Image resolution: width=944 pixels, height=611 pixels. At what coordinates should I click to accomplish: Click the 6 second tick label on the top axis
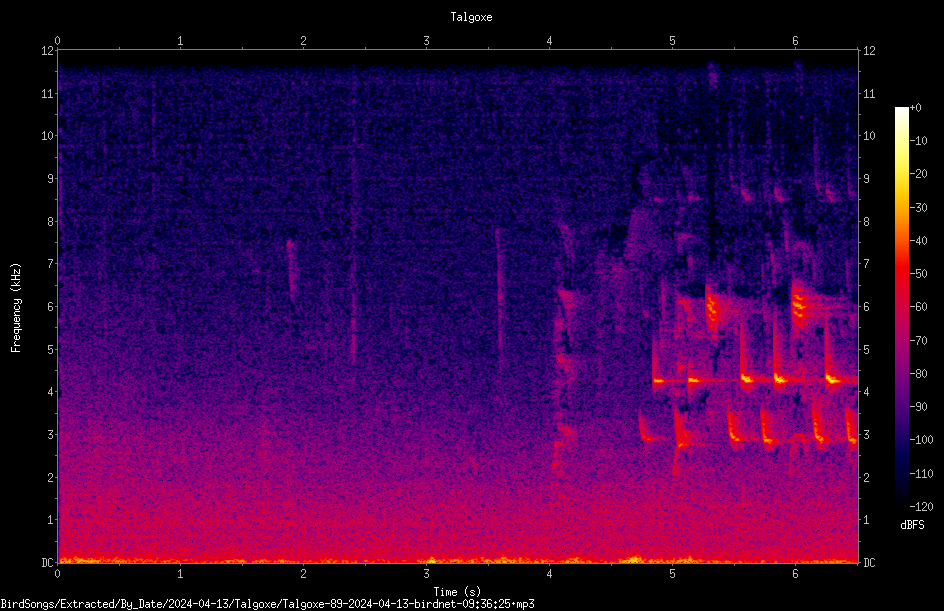pyautogui.click(x=795, y=41)
